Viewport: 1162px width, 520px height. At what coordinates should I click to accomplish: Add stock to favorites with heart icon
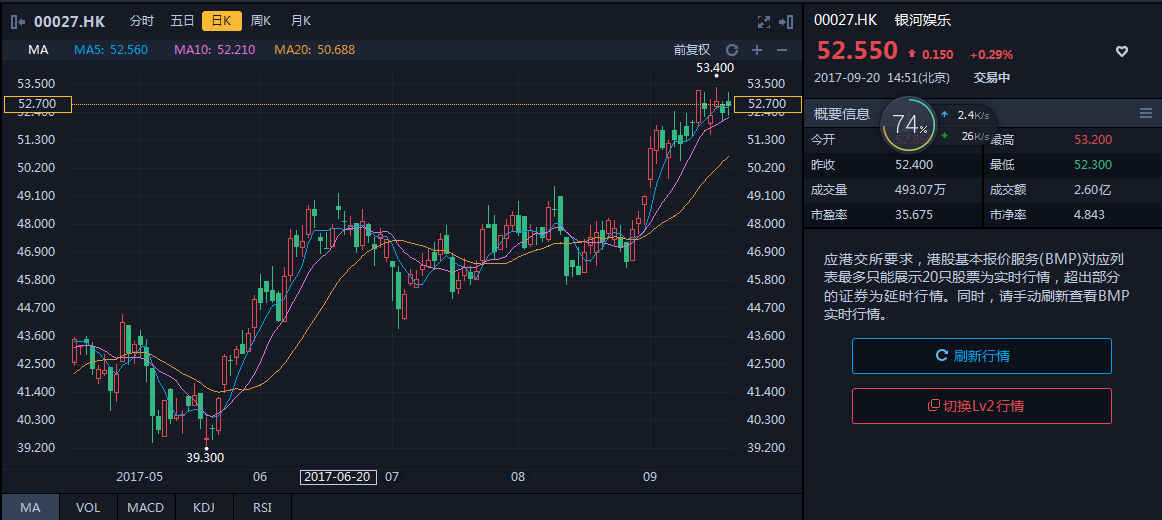click(x=1122, y=52)
